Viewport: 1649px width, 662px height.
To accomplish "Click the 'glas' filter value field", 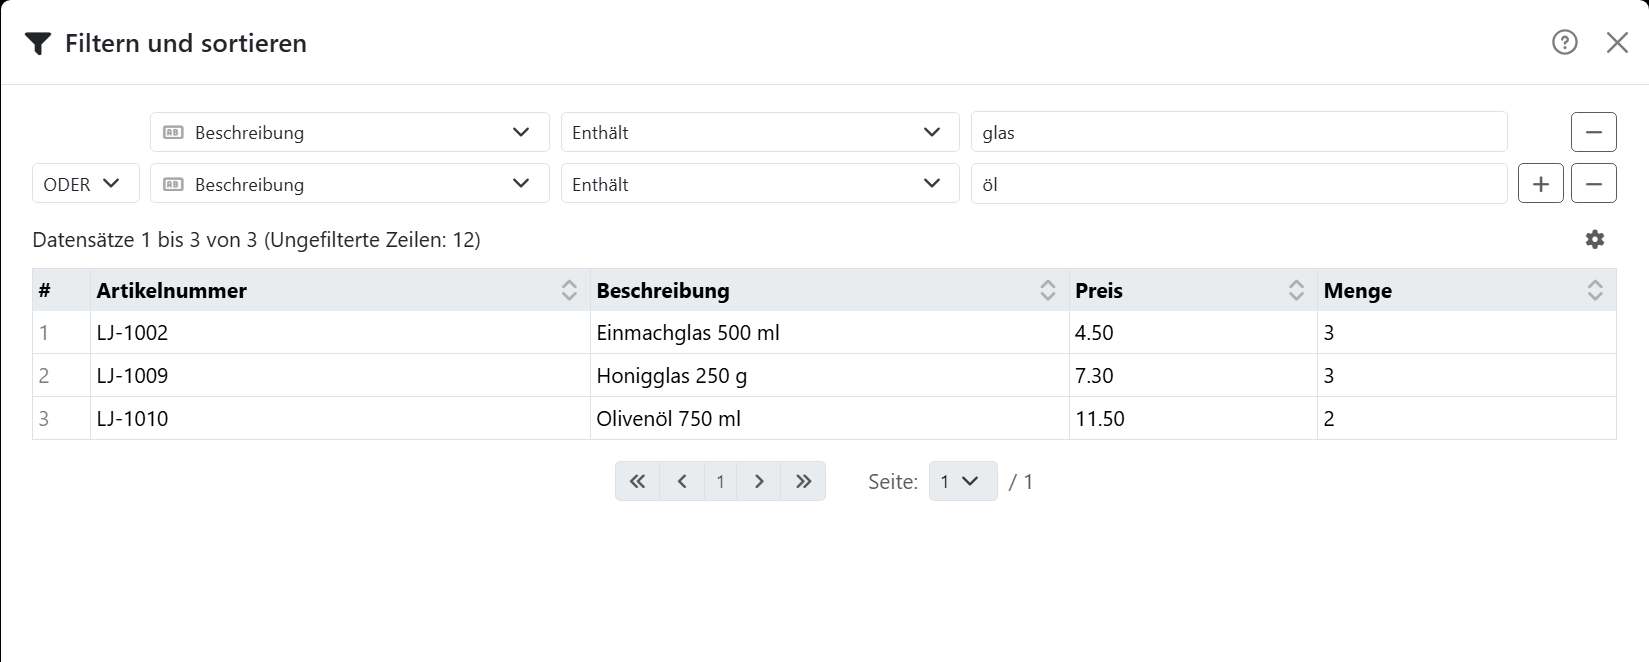I will click(x=1239, y=132).
